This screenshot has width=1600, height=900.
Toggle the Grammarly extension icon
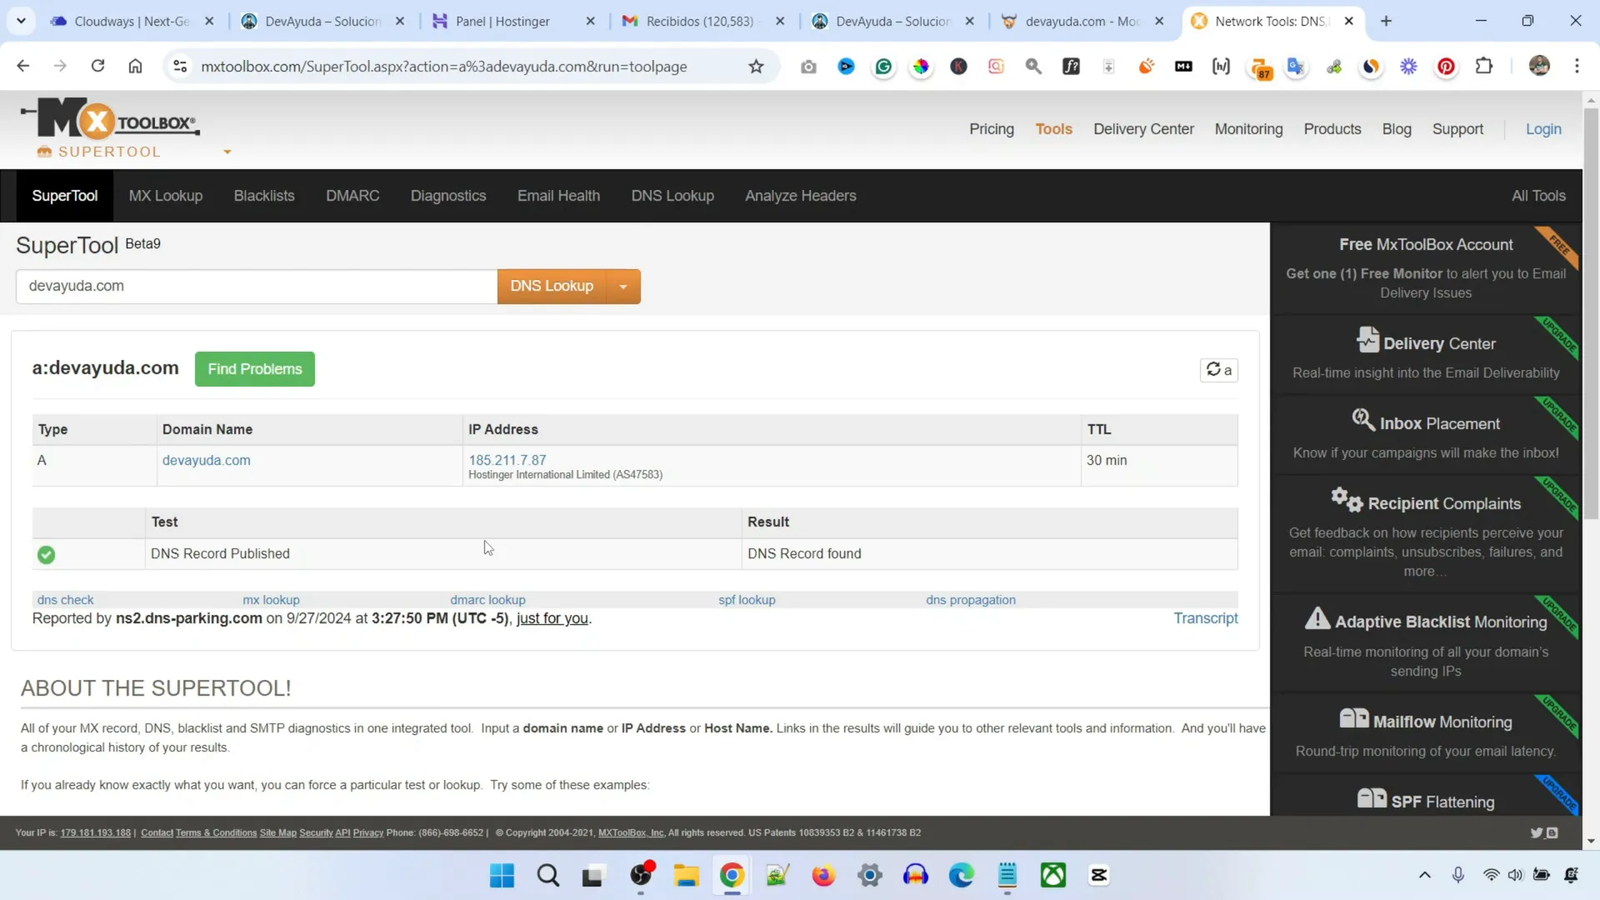pos(883,66)
